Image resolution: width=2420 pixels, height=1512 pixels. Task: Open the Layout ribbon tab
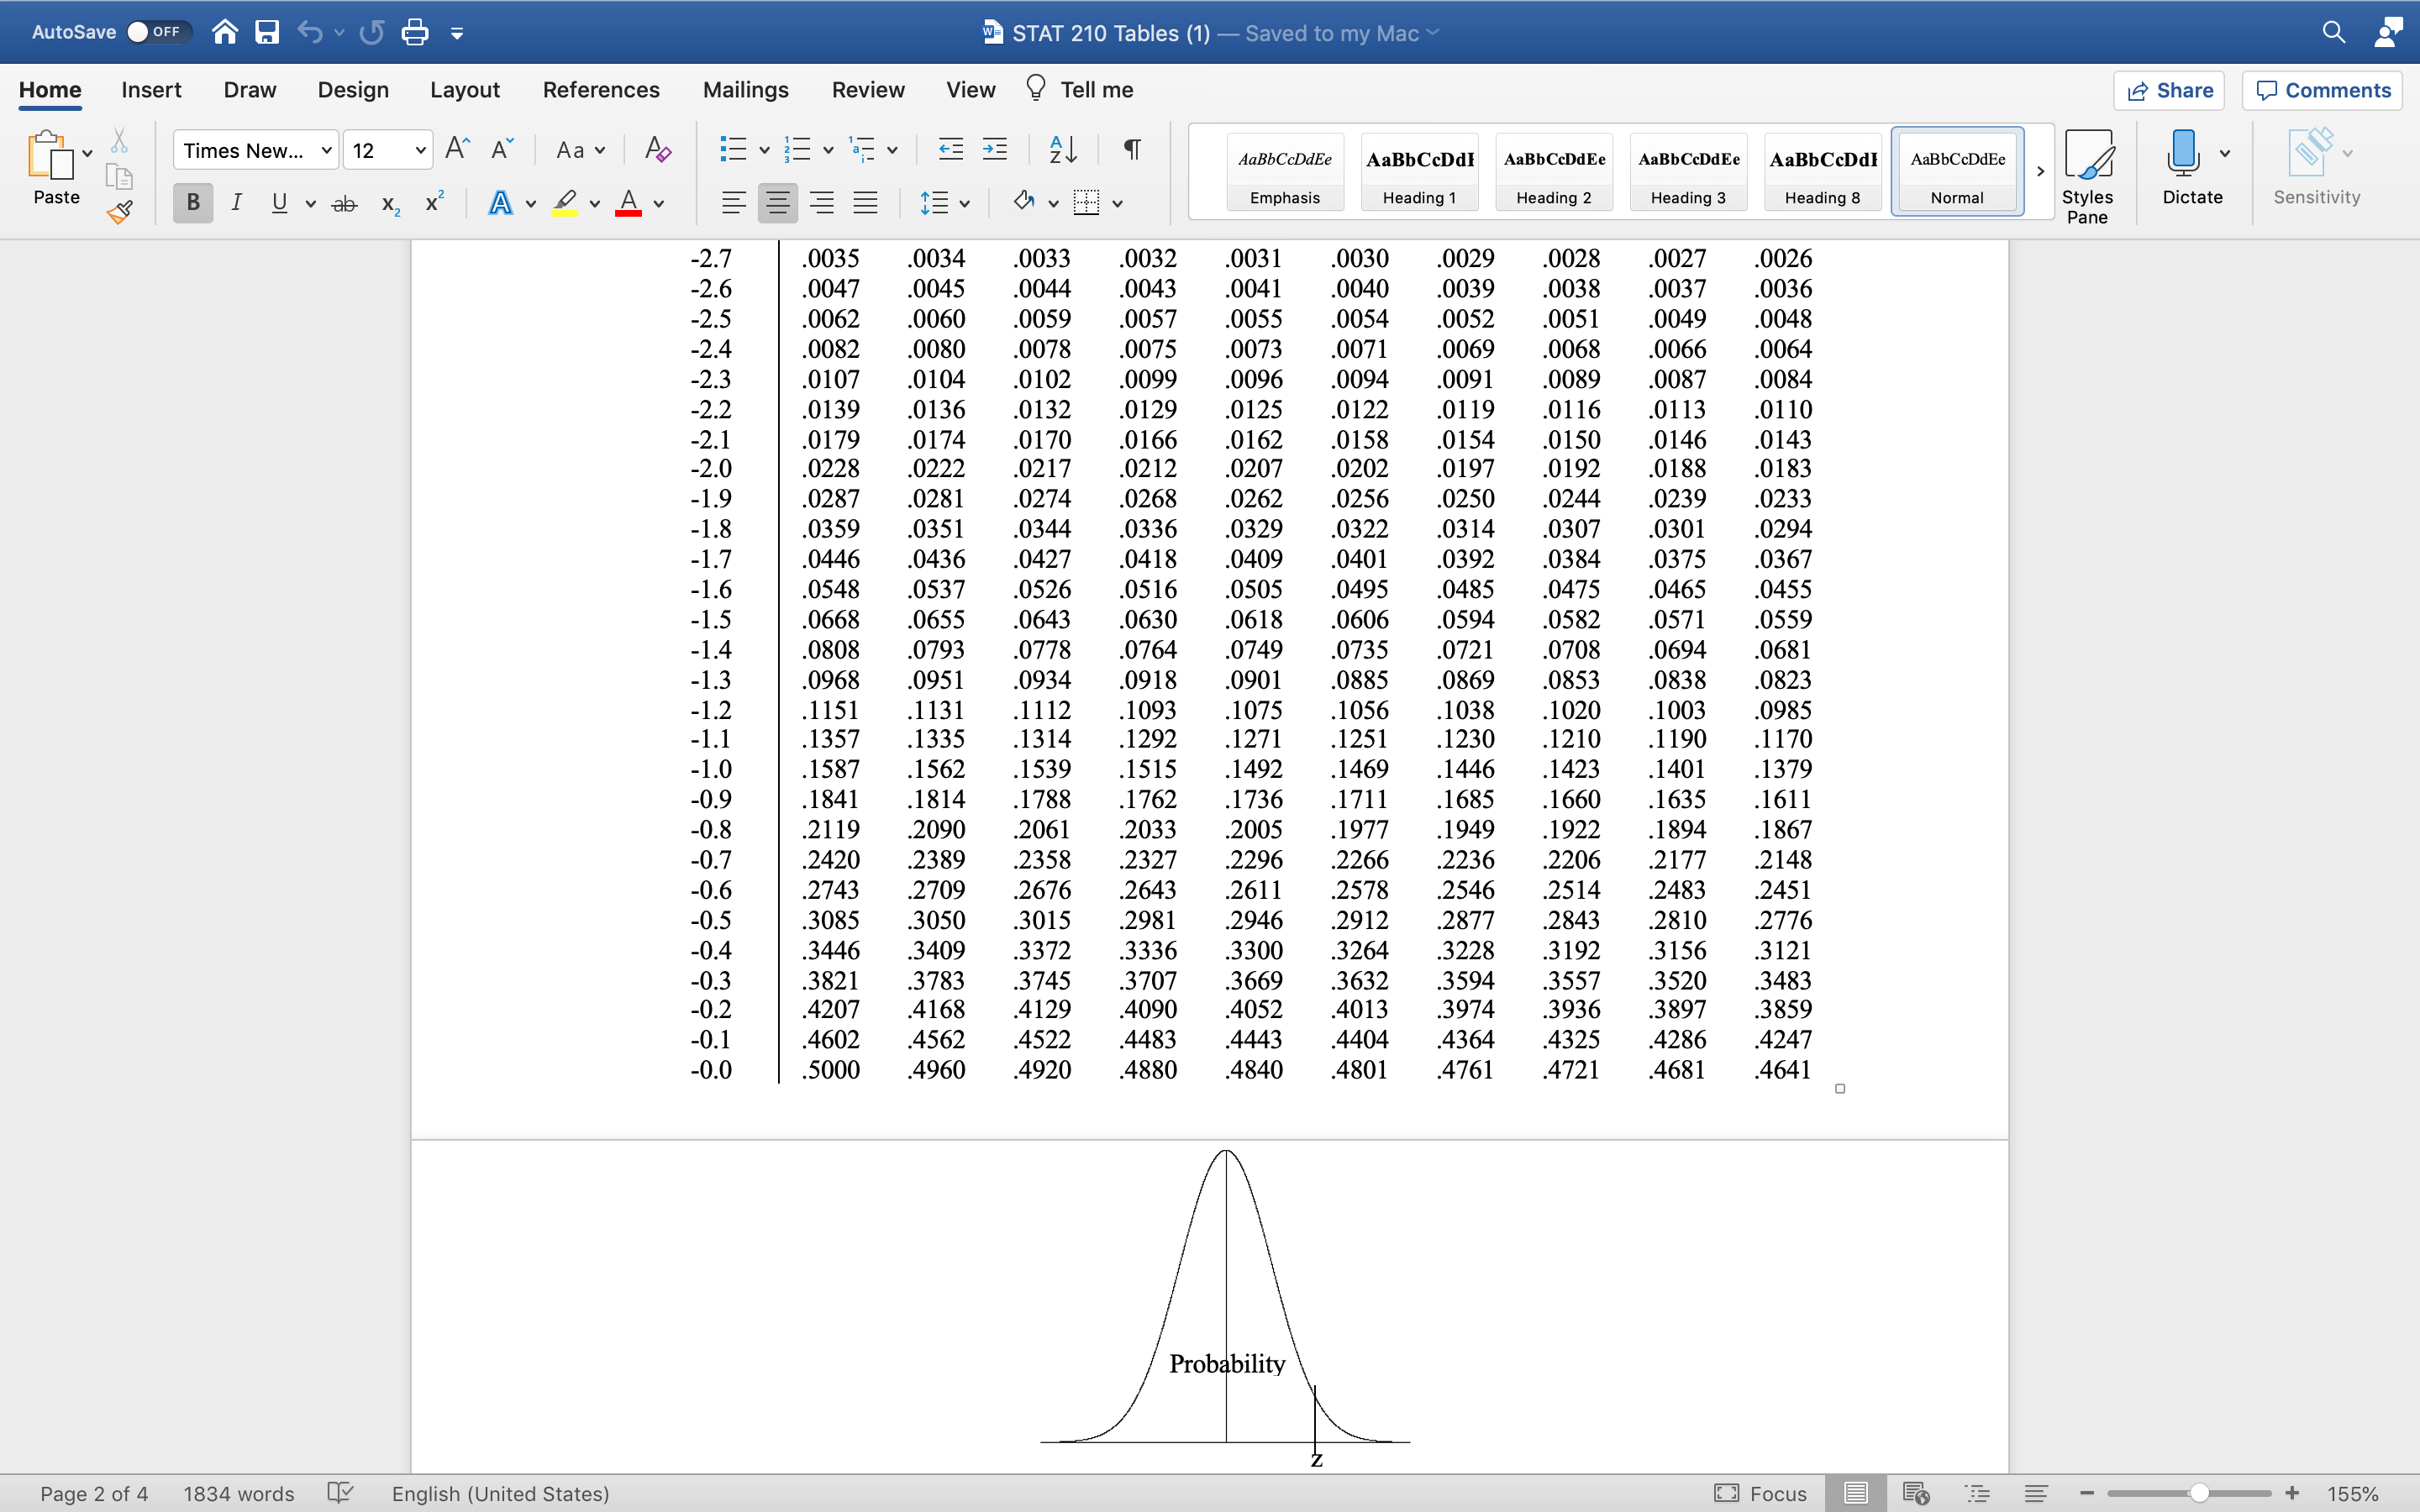(x=464, y=90)
